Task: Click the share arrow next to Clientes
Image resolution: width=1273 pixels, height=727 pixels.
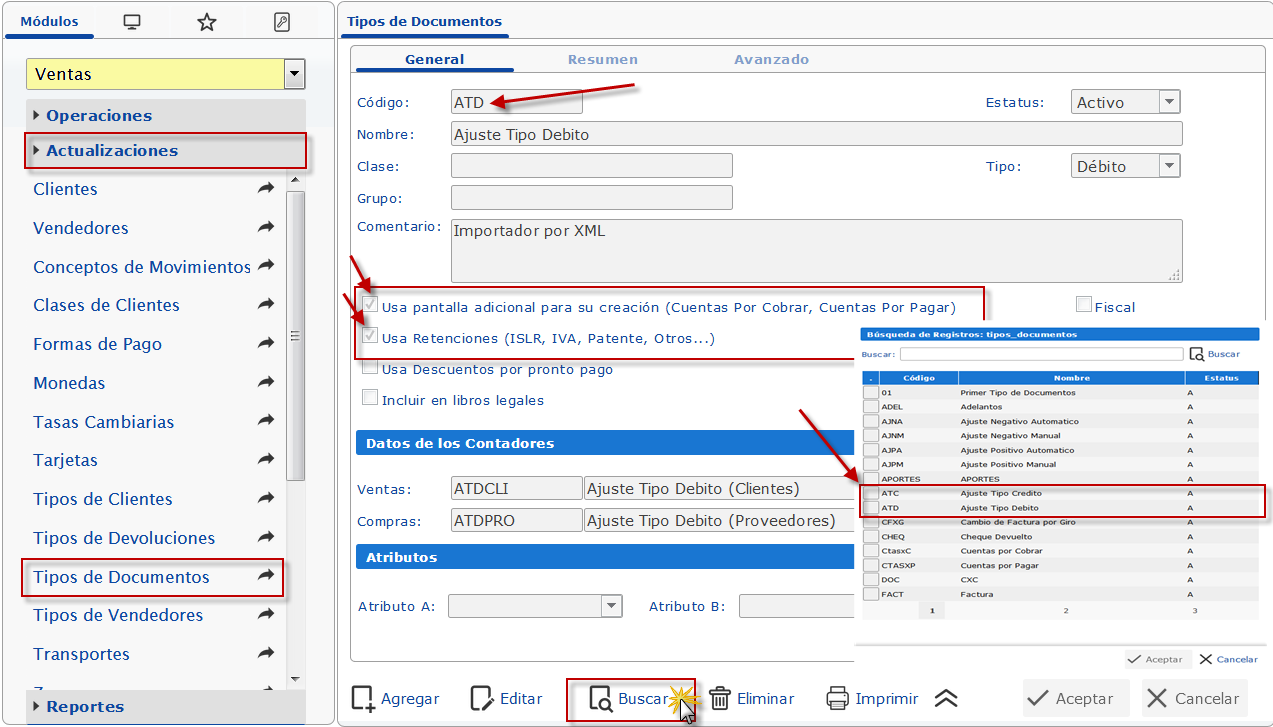Action: pyautogui.click(x=266, y=189)
